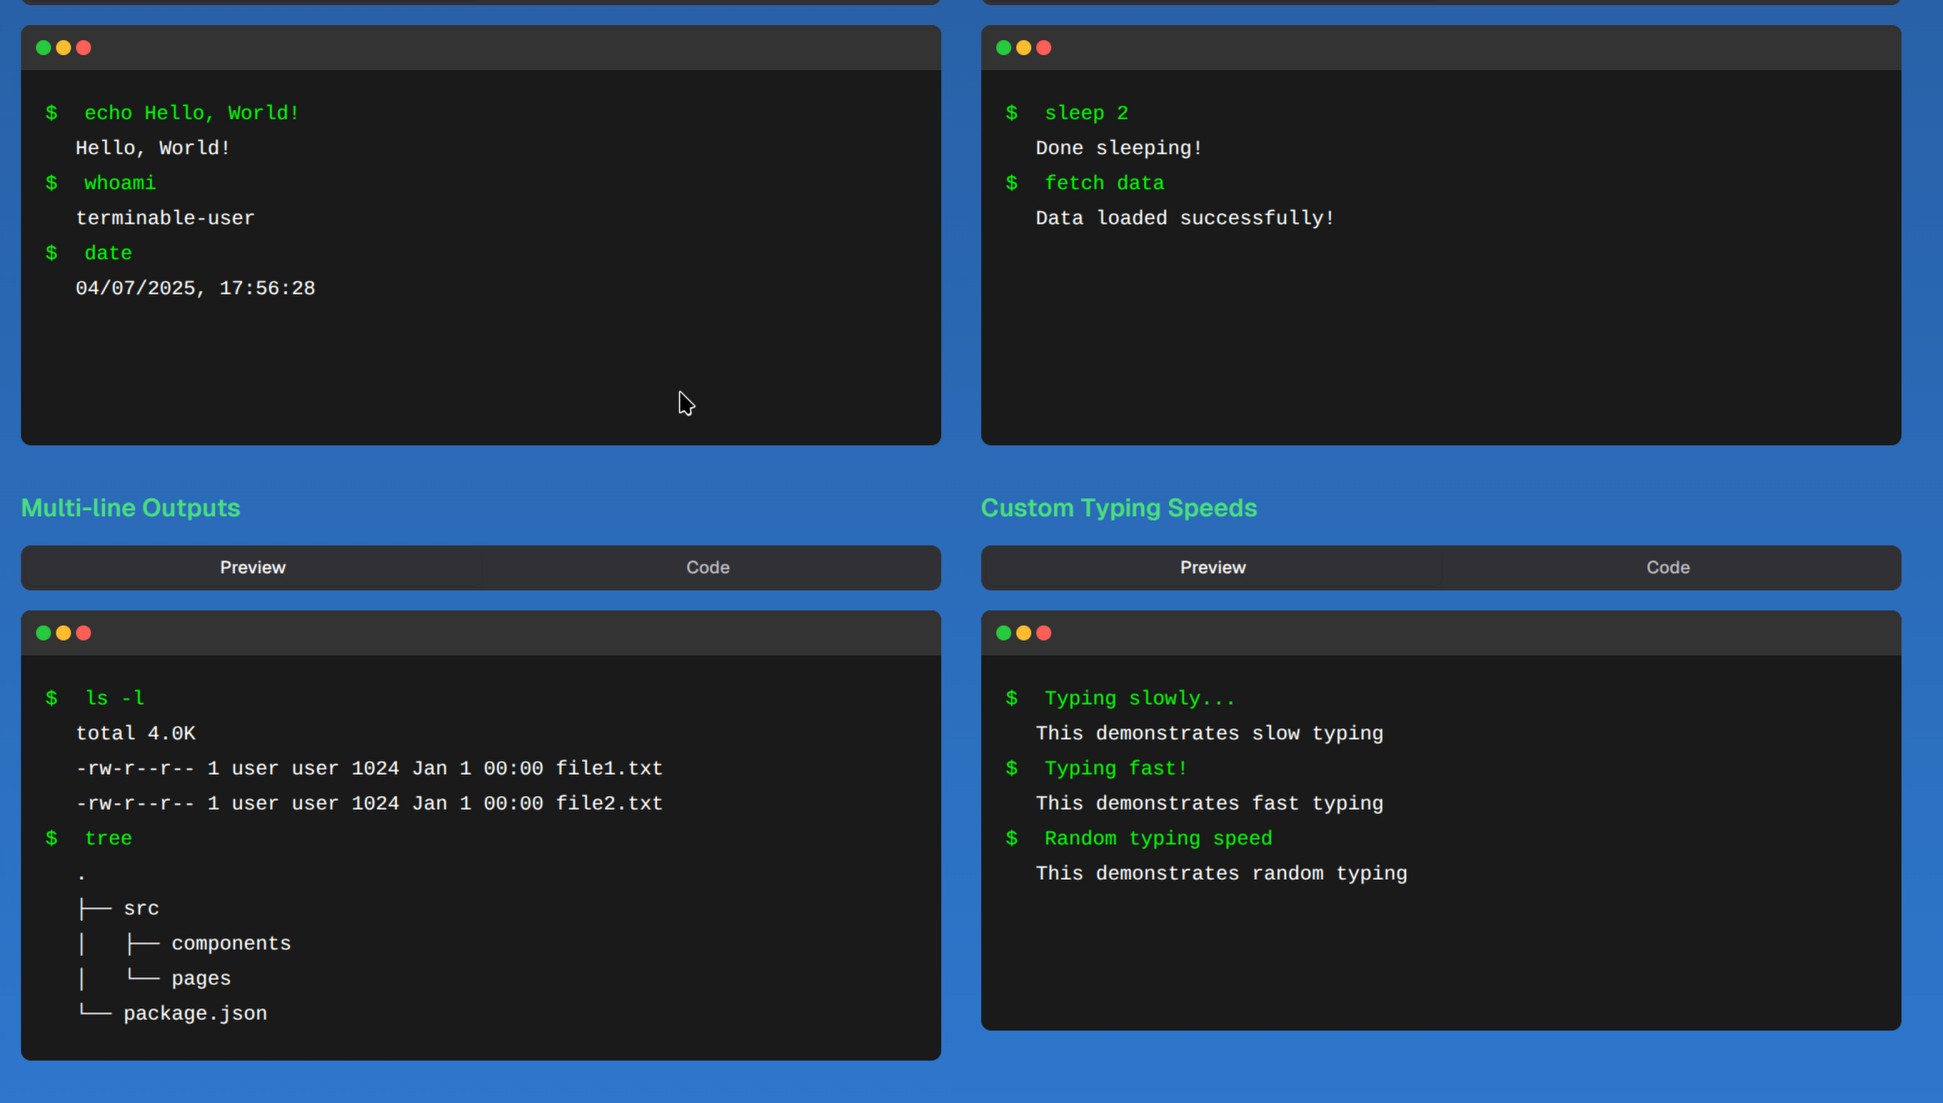Viewport: 1943px width, 1103px height.
Task: Click the white 'Hello, World!' output line
Action: (x=153, y=148)
